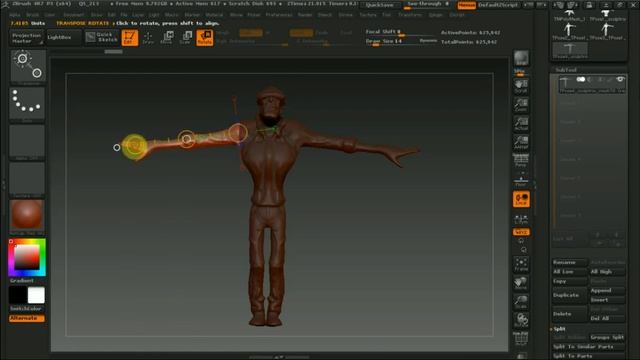Click the Duplicate subtool button
Image resolution: width=640 pixels, height=360 pixels.
[570, 295]
